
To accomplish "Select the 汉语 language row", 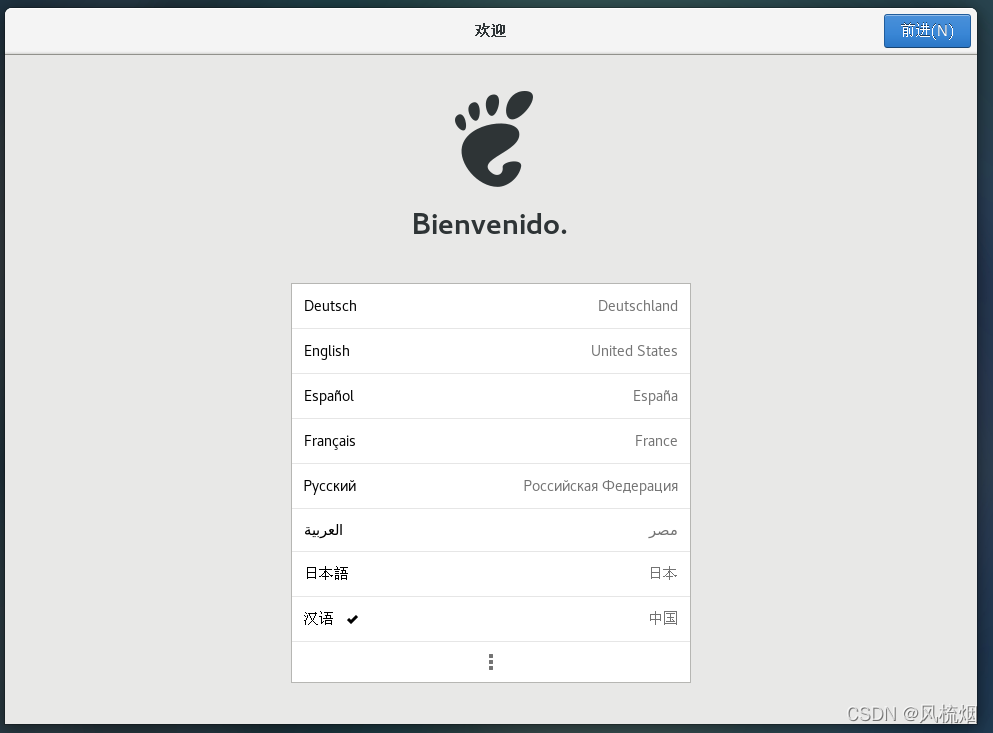I will (x=491, y=619).
